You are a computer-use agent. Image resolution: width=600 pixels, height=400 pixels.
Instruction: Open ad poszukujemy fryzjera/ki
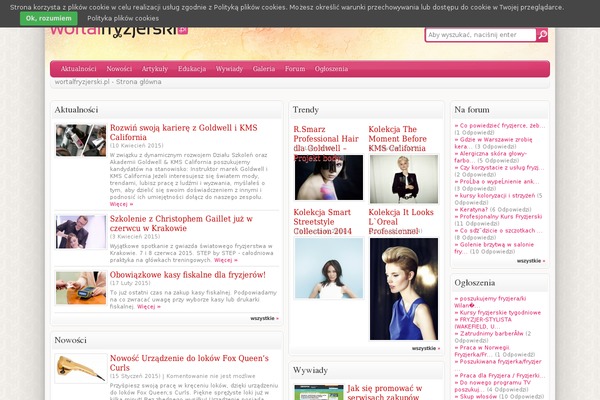(x=490, y=302)
